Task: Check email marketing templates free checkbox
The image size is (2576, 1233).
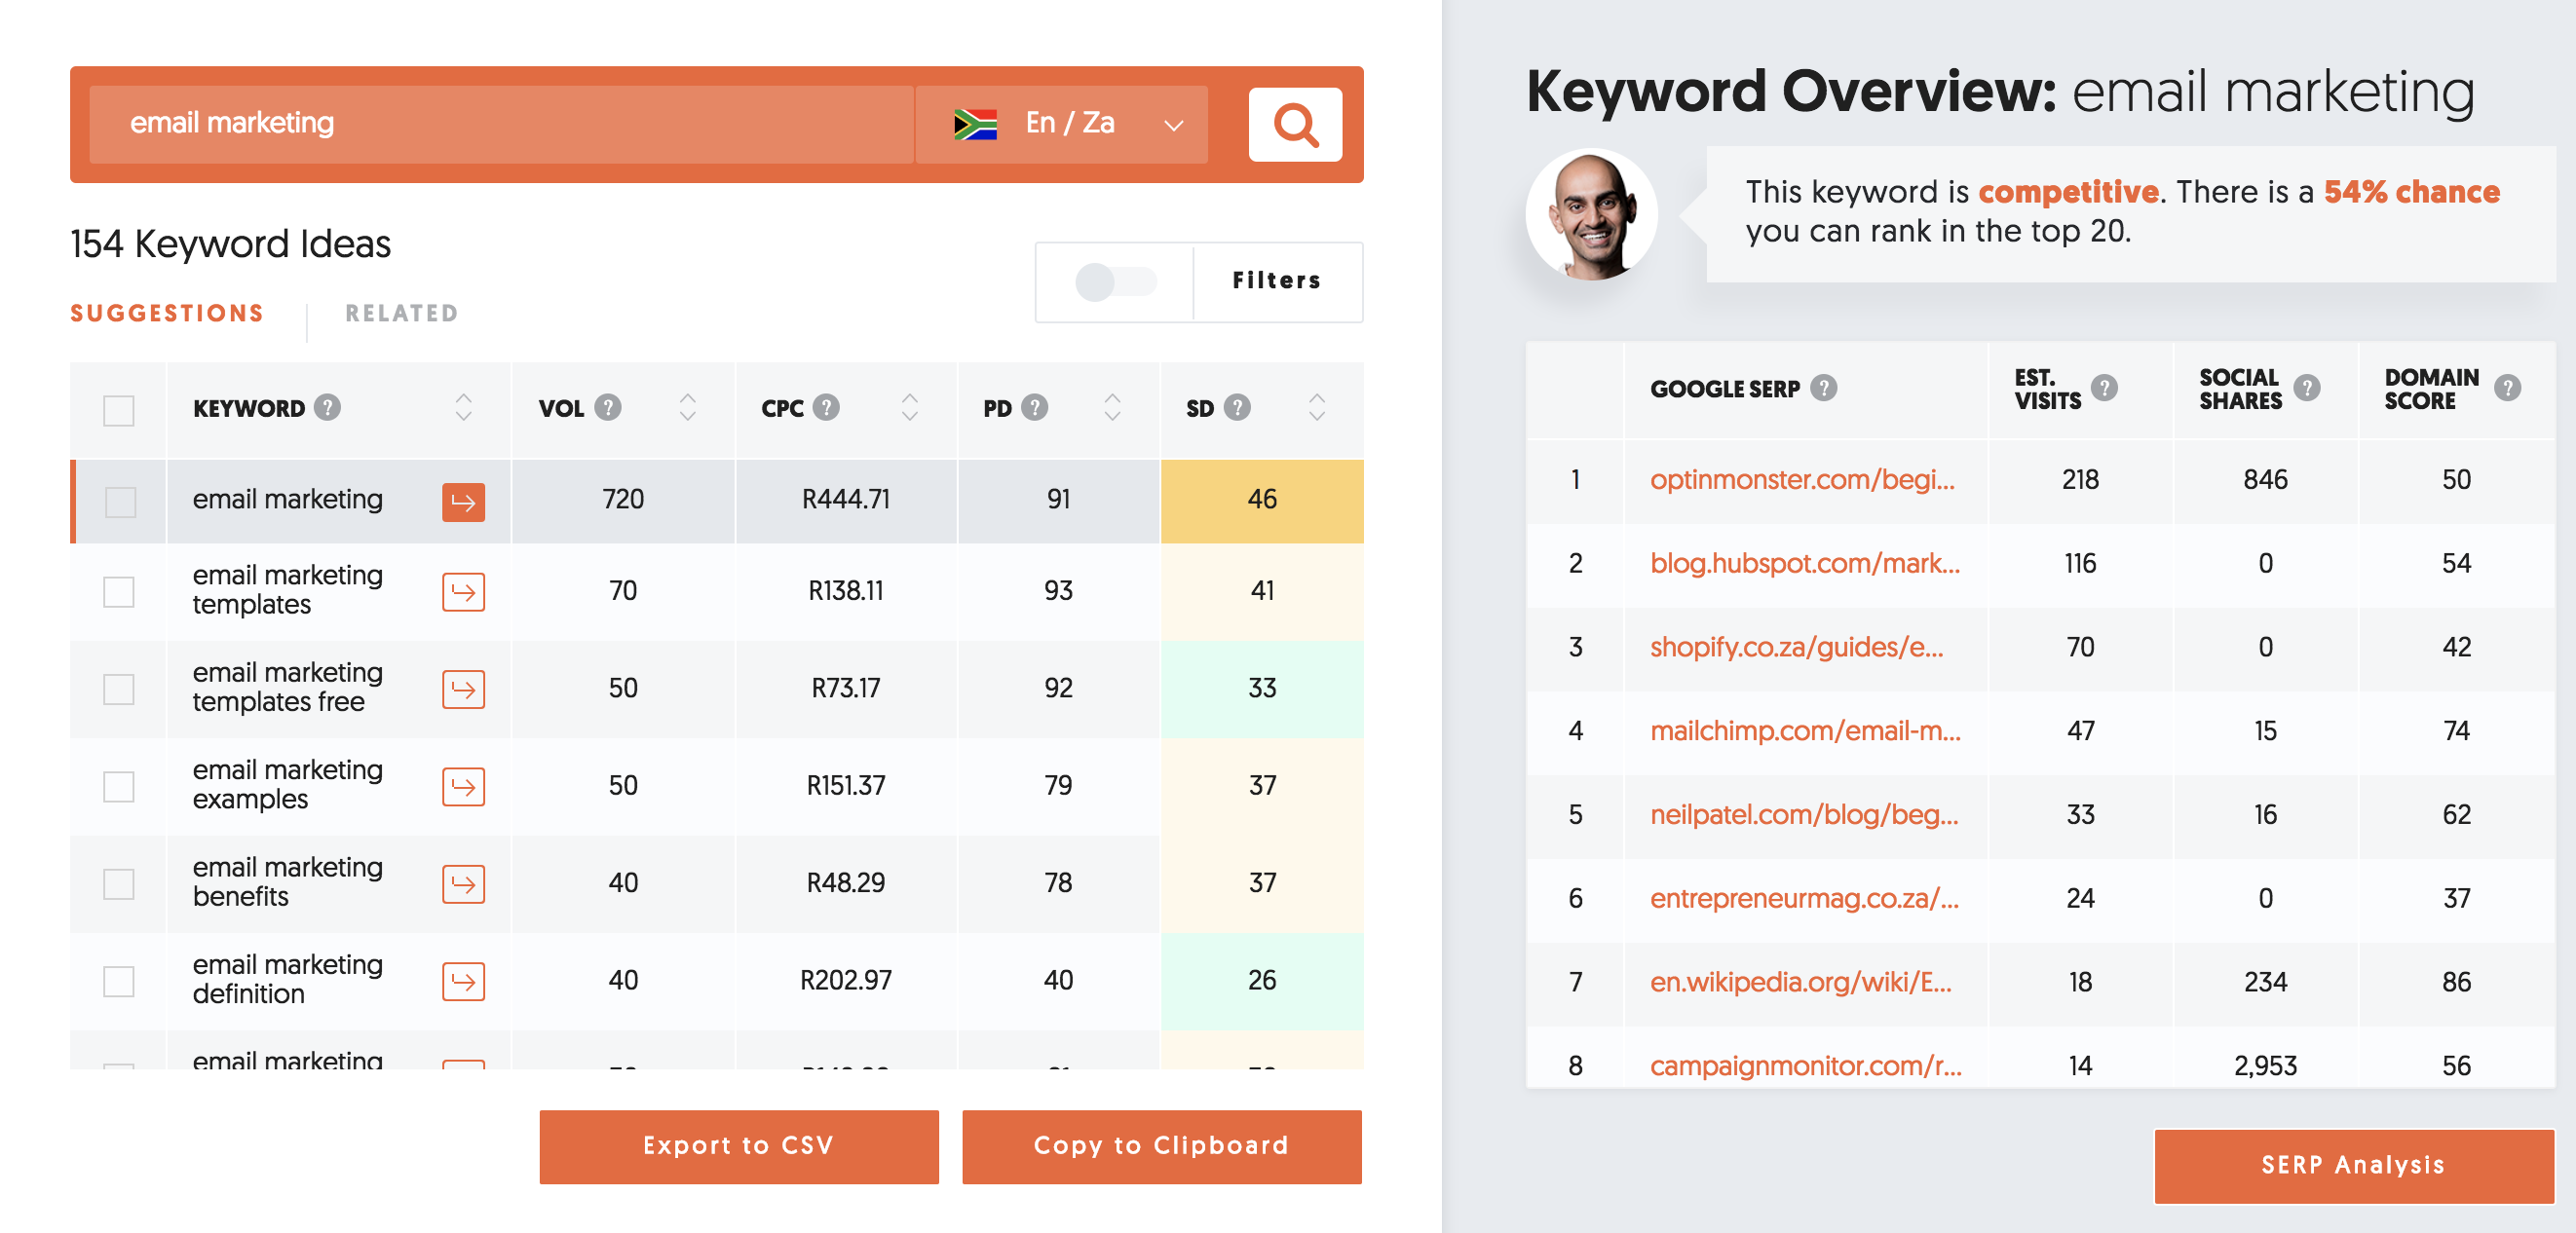Action: point(119,688)
